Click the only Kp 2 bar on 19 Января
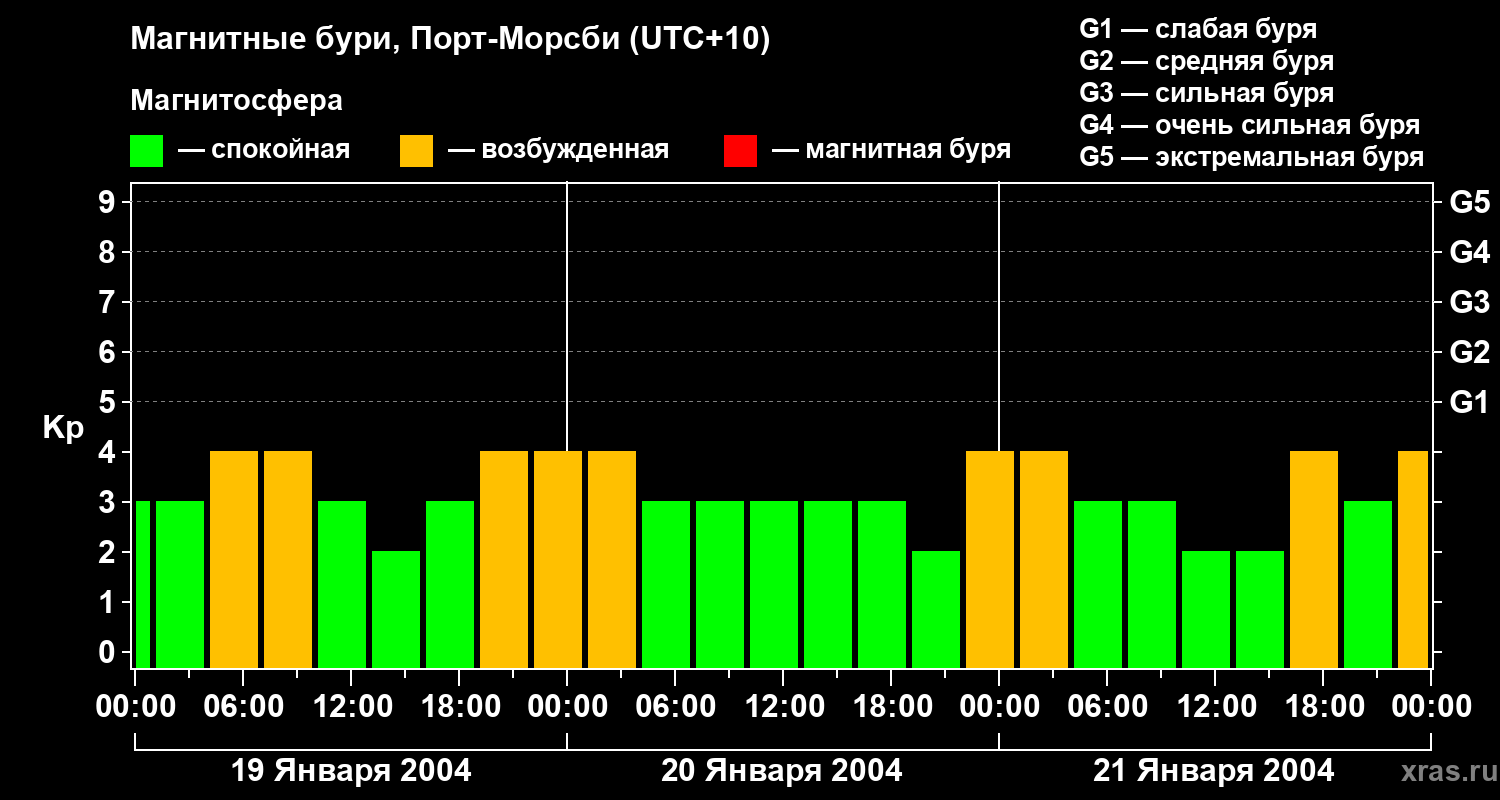The width and height of the screenshot is (1500, 800). tap(396, 609)
